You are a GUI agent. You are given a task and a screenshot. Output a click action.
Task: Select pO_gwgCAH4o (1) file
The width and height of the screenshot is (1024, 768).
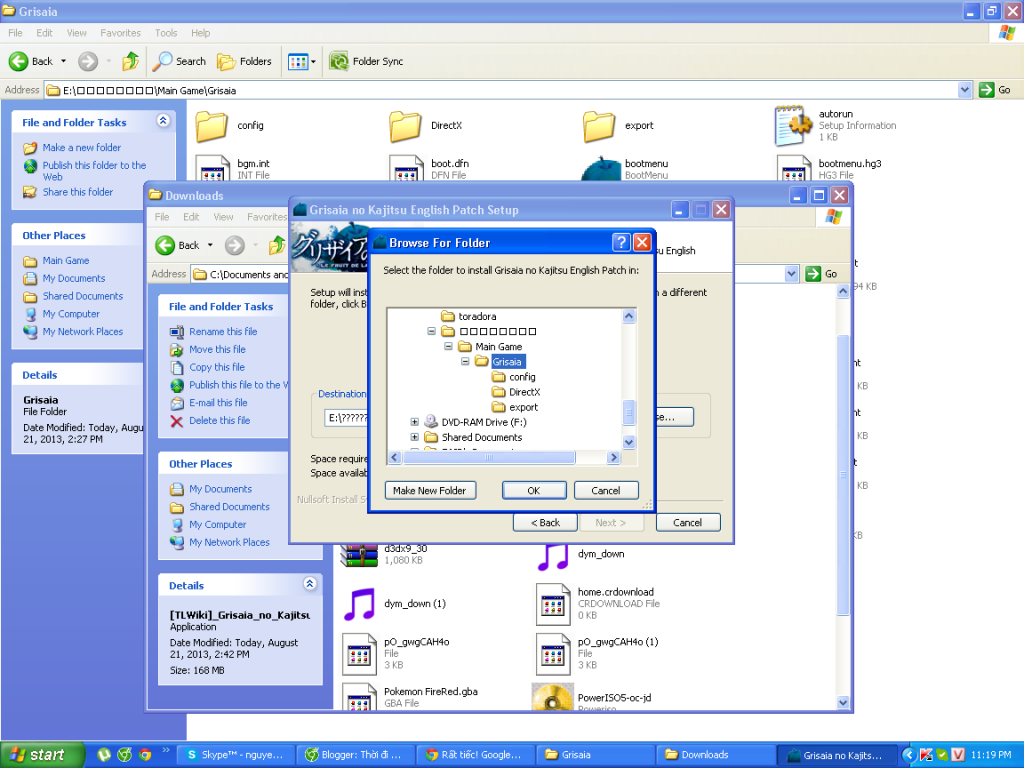point(598,653)
